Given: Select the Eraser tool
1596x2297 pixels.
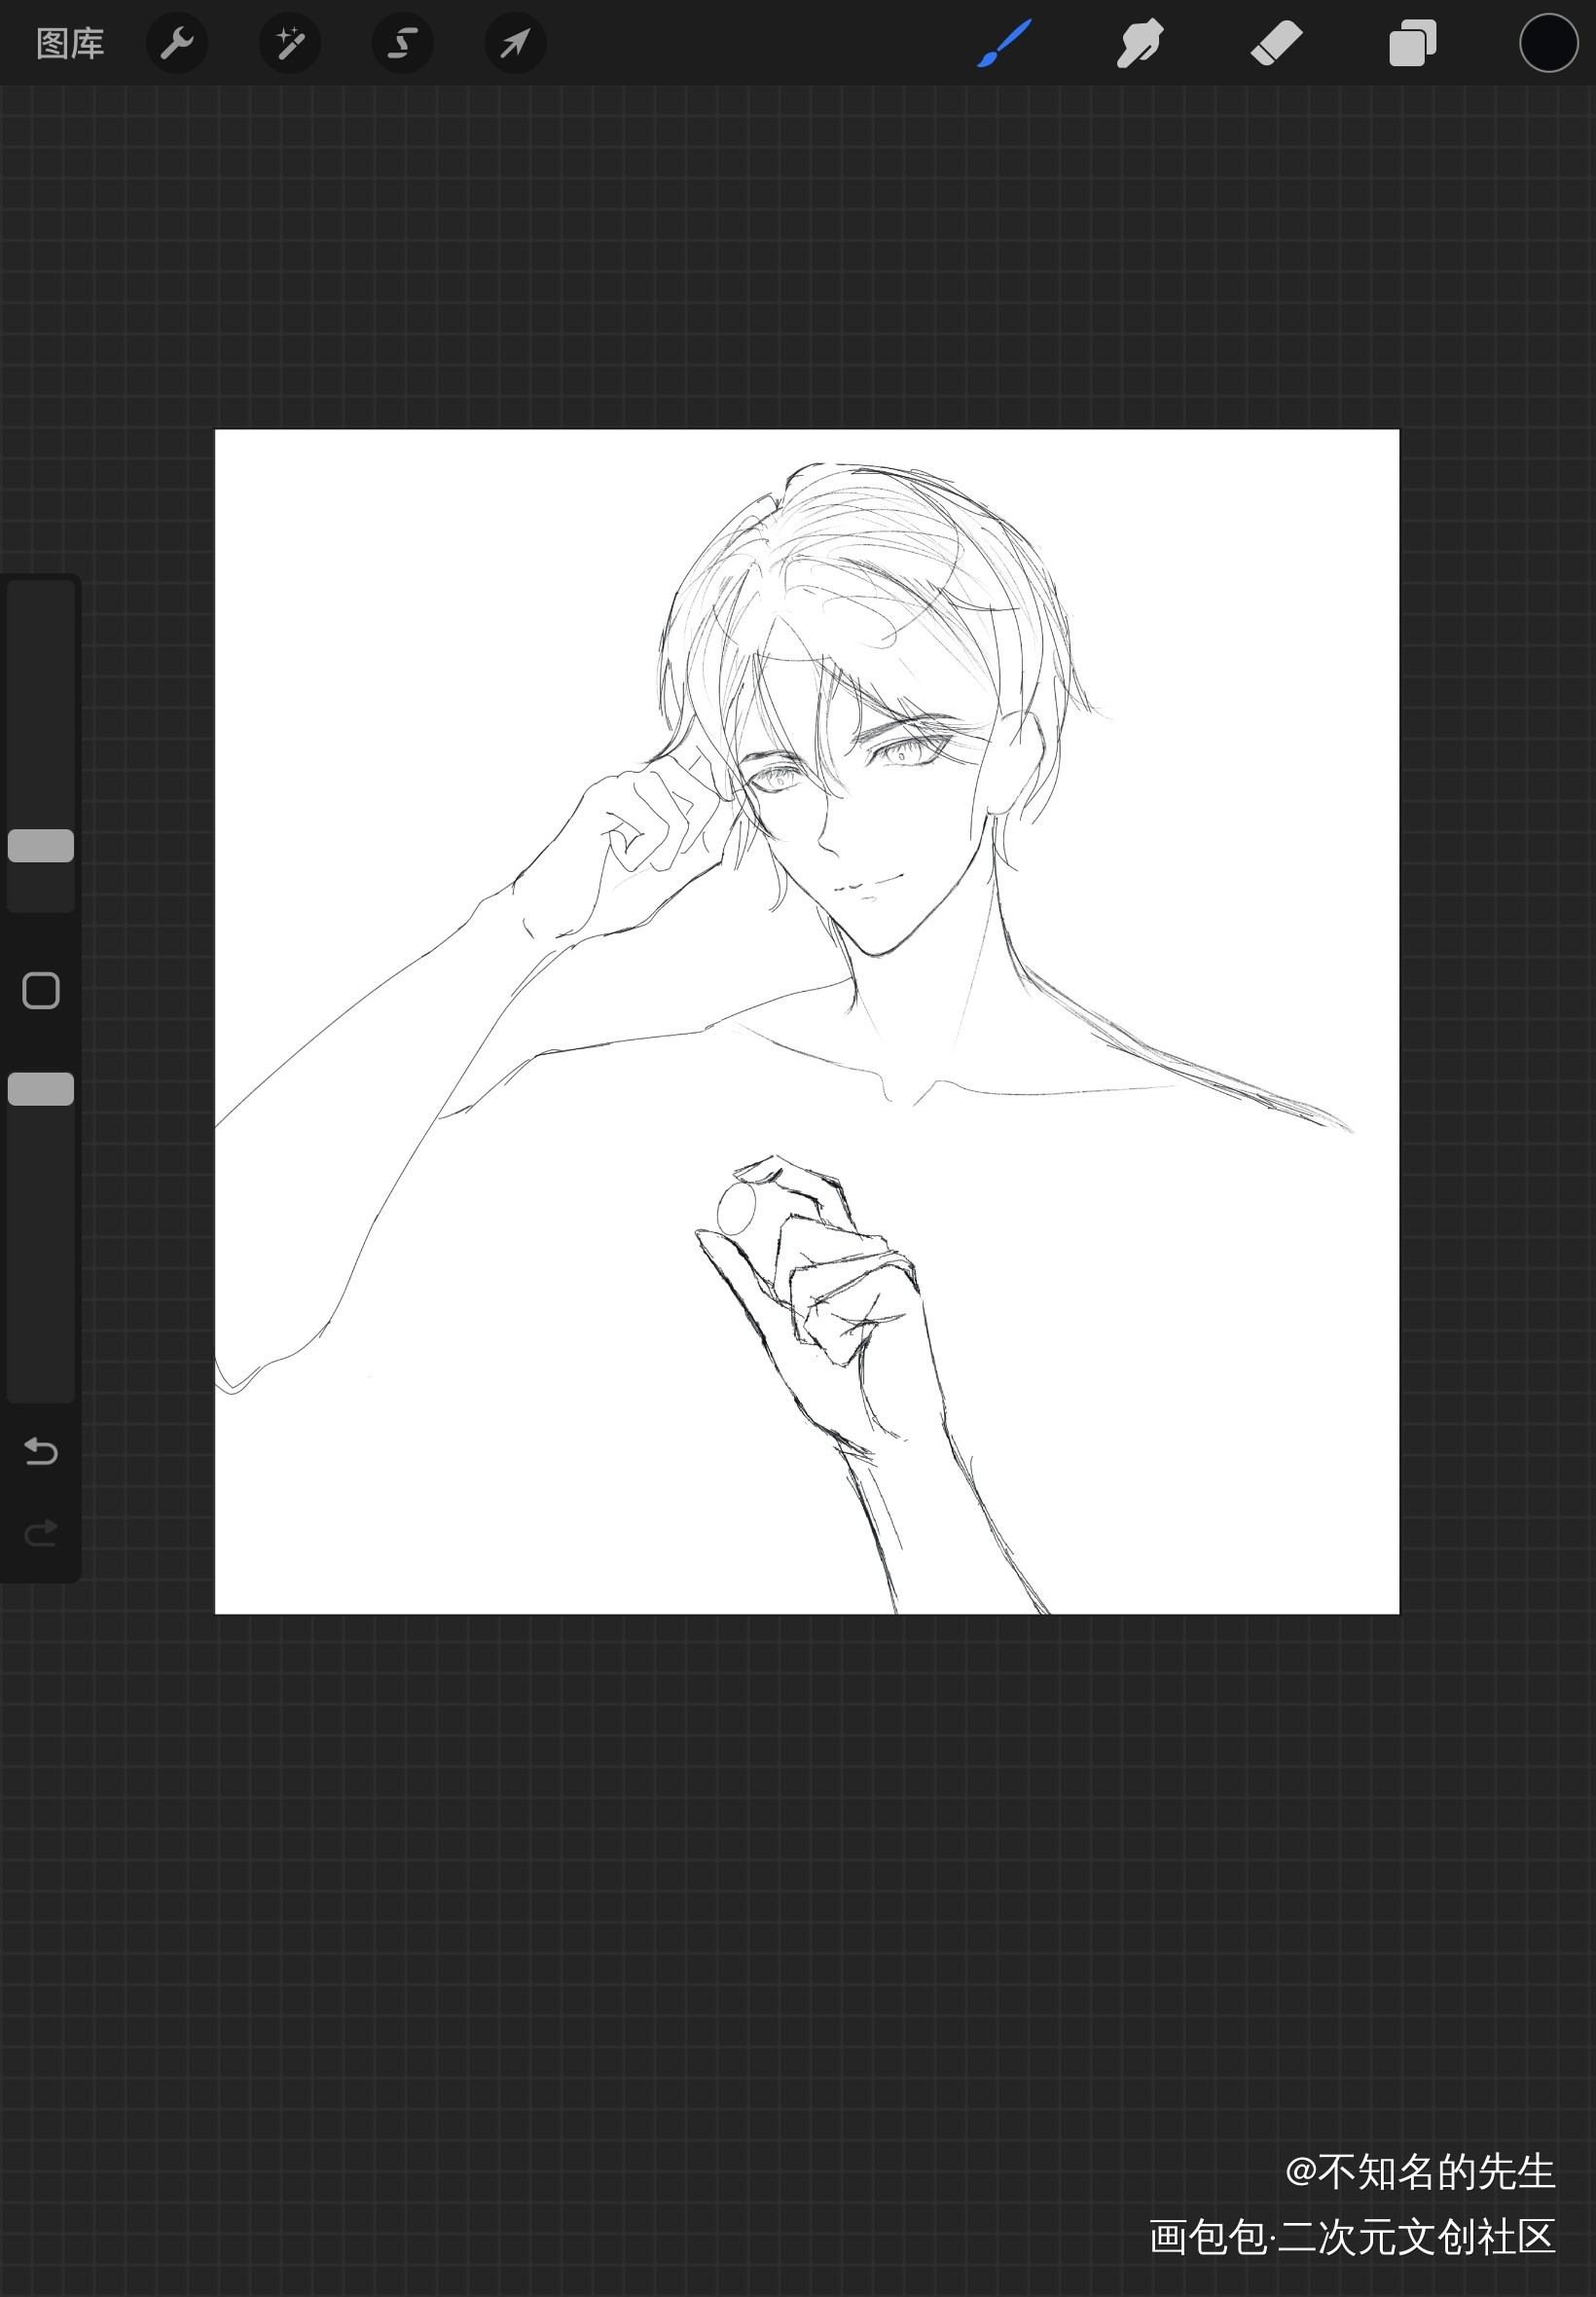Looking at the screenshot, I should (x=1276, y=44).
